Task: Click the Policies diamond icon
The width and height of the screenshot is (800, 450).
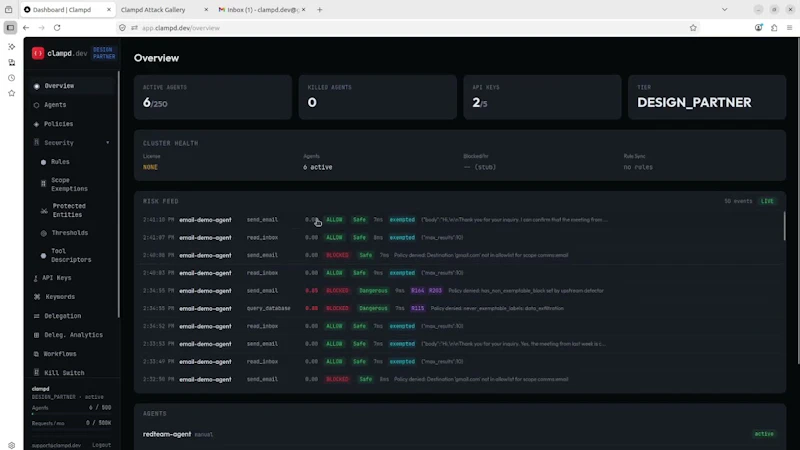Action: pos(36,124)
